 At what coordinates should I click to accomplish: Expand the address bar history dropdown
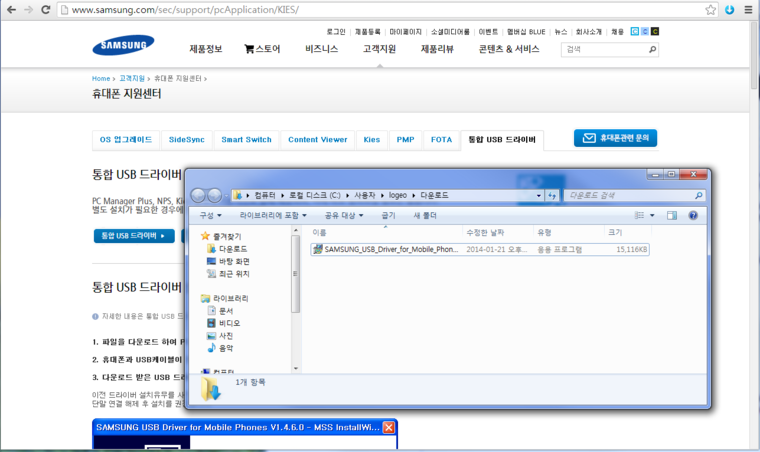point(538,196)
